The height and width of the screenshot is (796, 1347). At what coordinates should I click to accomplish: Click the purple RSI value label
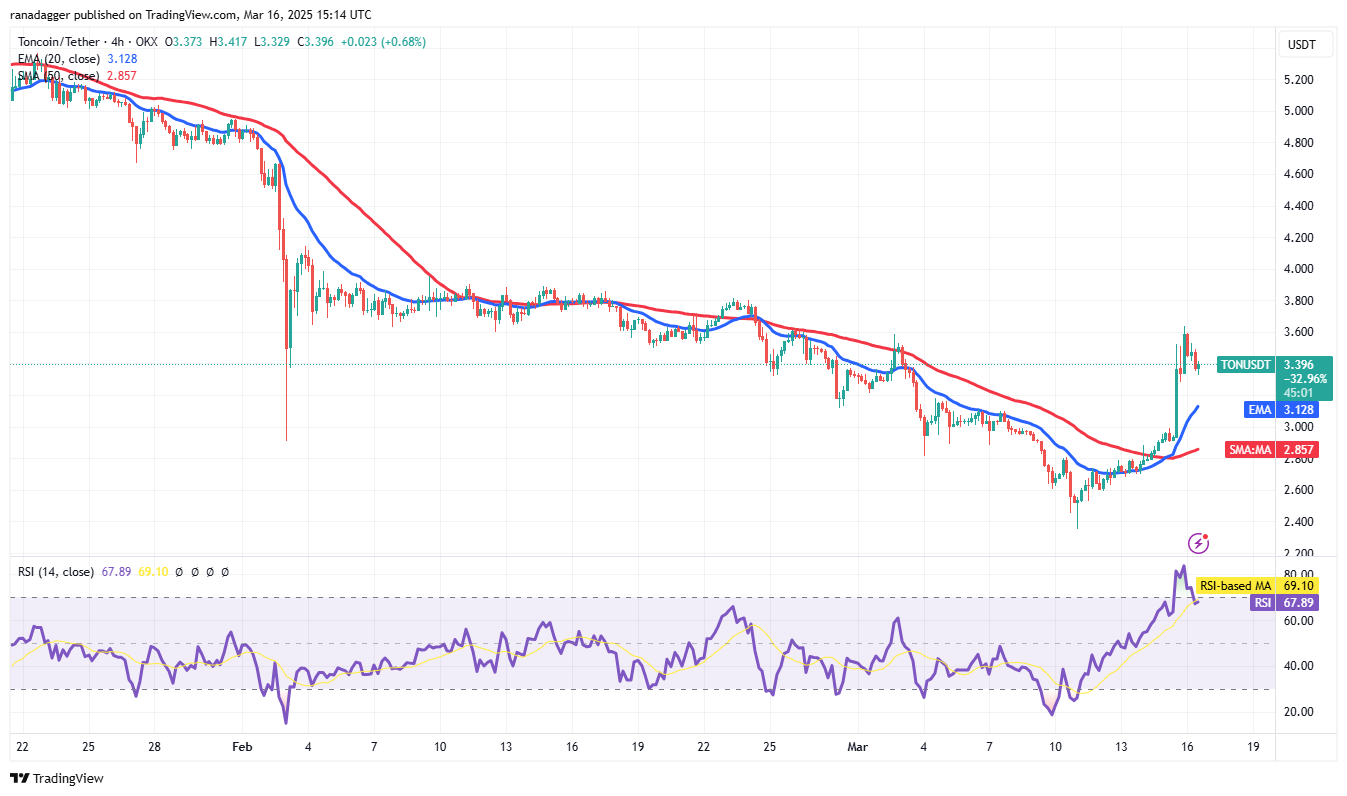pyautogui.click(x=1264, y=602)
